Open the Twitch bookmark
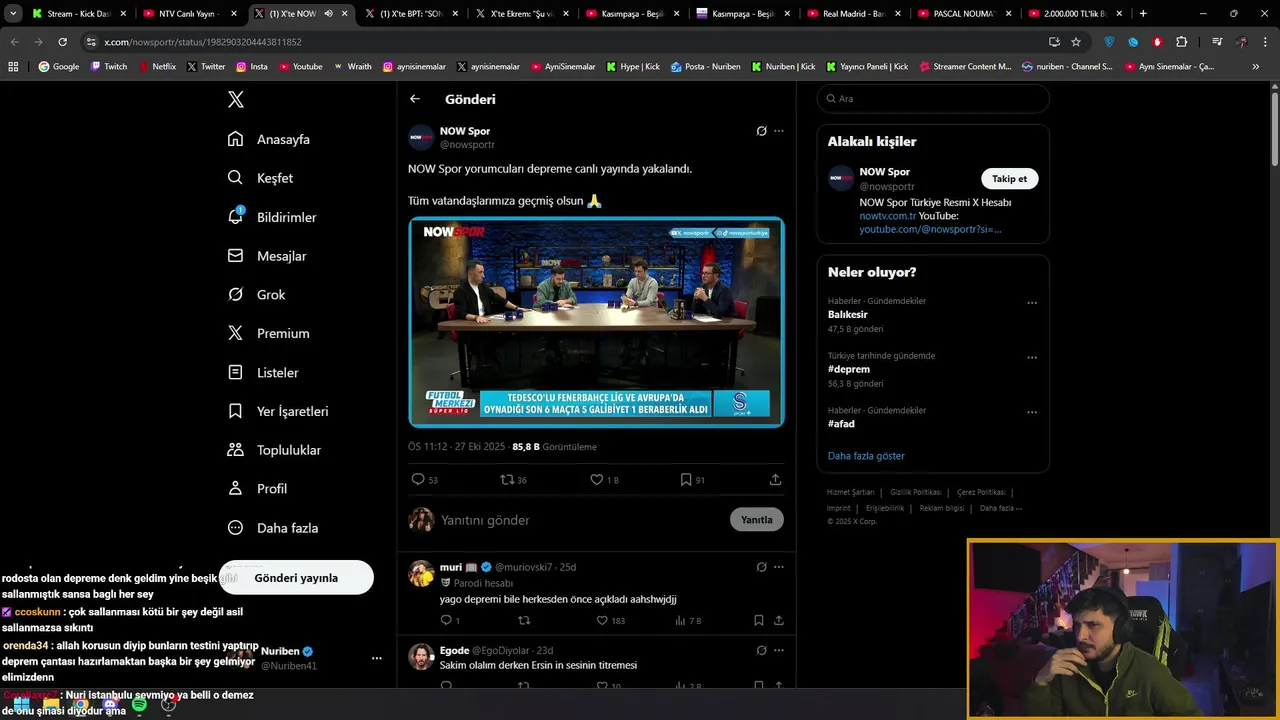Viewport: 1280px width, 720px height. click(109, 67)
